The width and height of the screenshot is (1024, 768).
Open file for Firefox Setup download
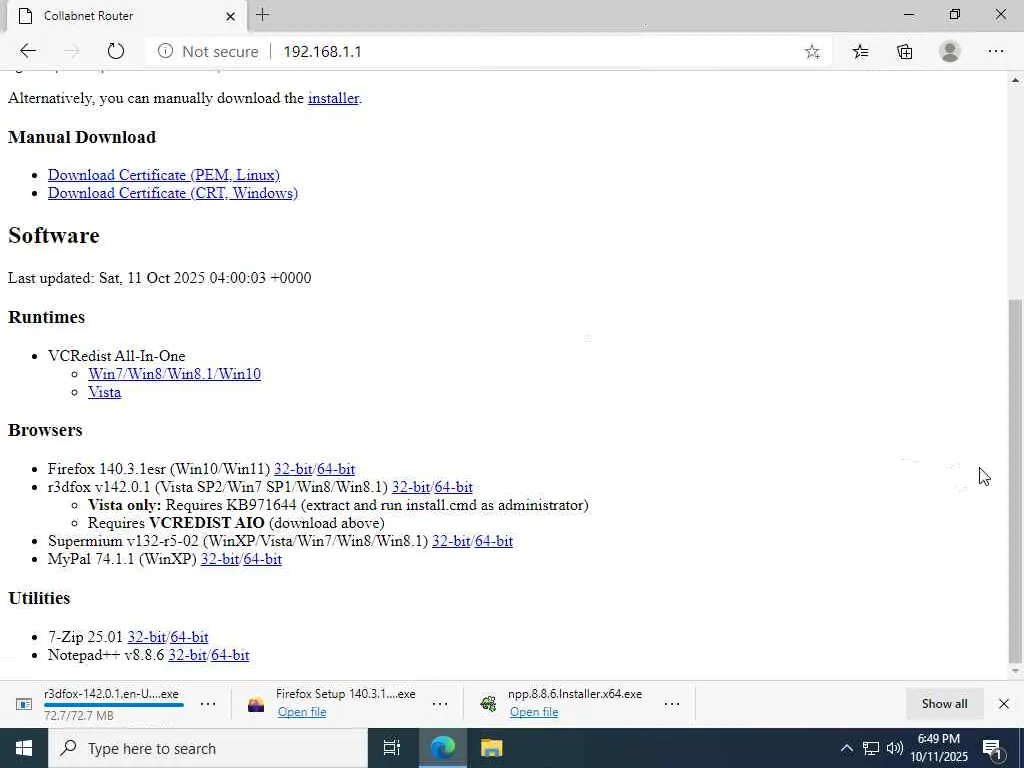click(302, 712)
